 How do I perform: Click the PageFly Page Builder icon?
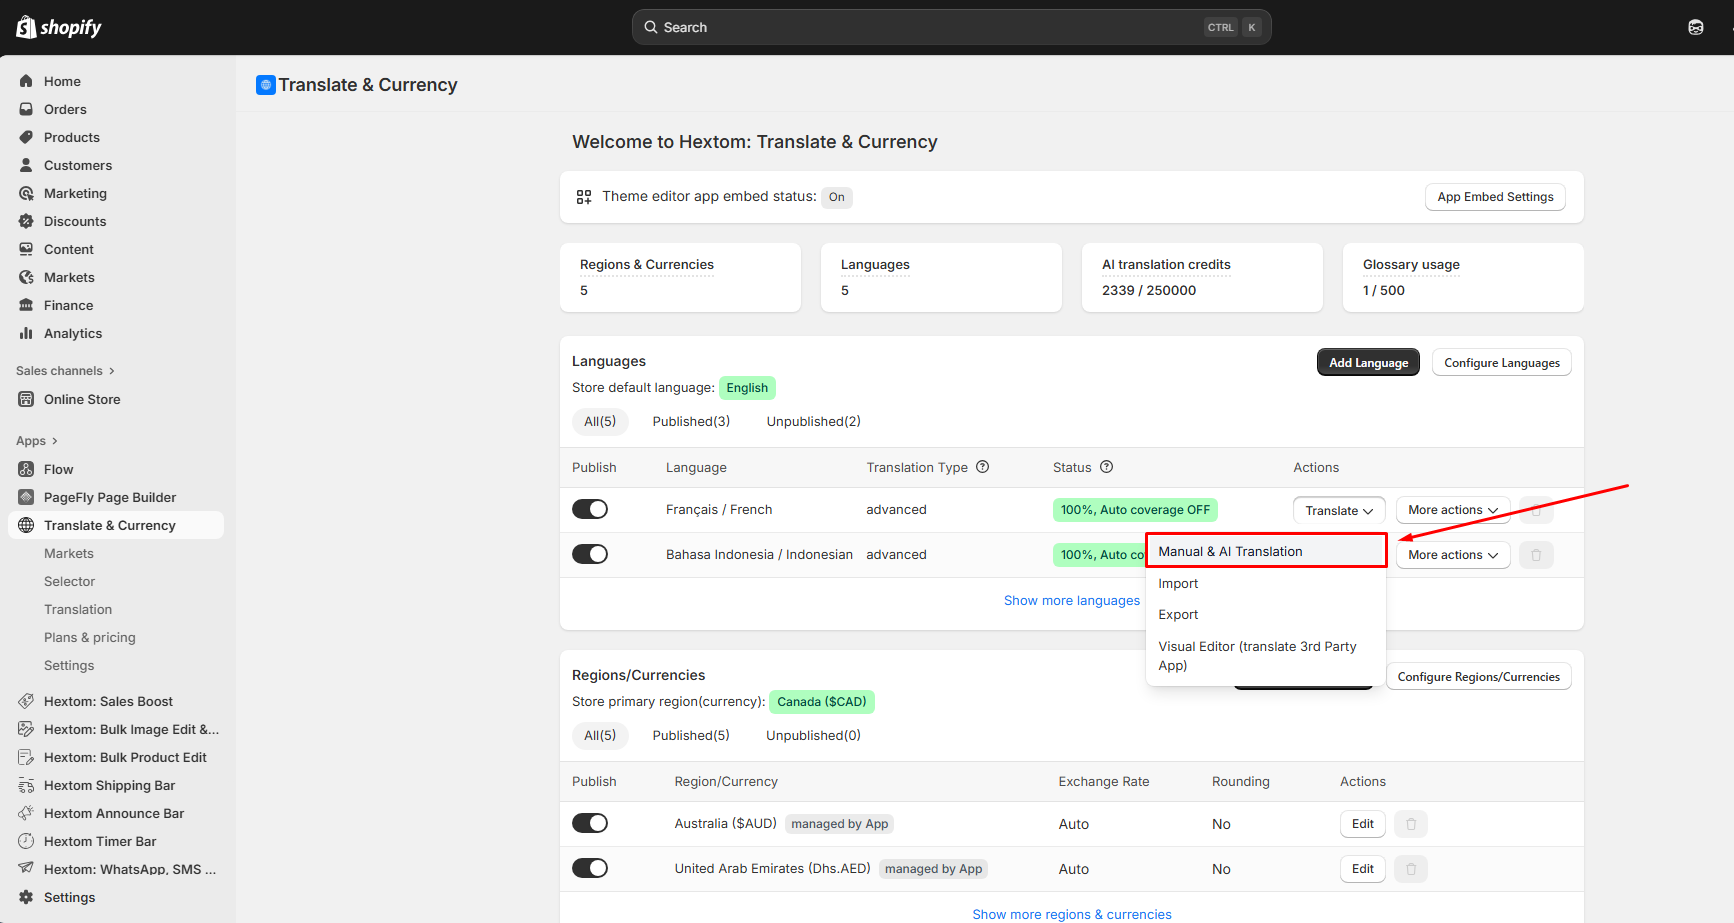[x=26, y=497]
